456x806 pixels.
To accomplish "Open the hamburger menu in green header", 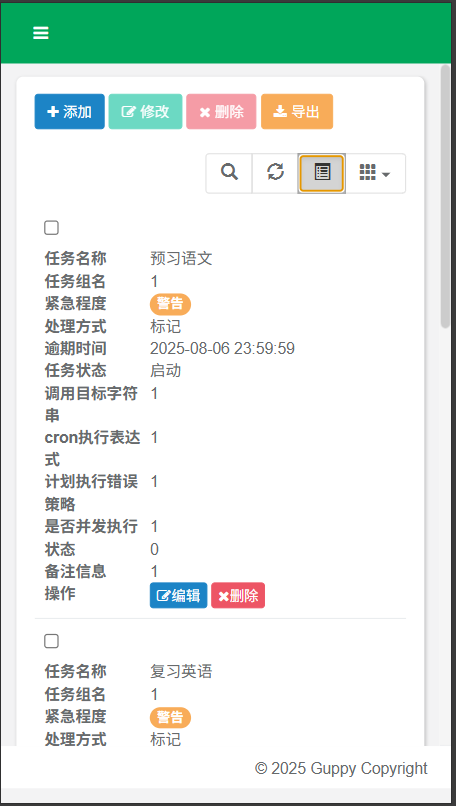I will [x=41, y=33].
